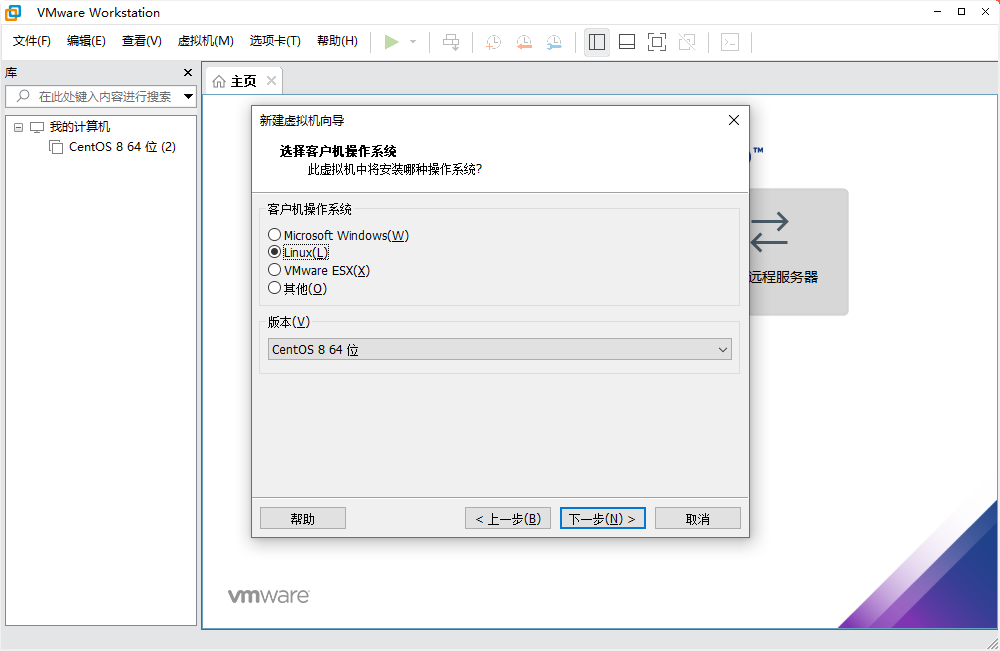Select the 其他 radio button
1000x651 pixels.
[274, 288]
